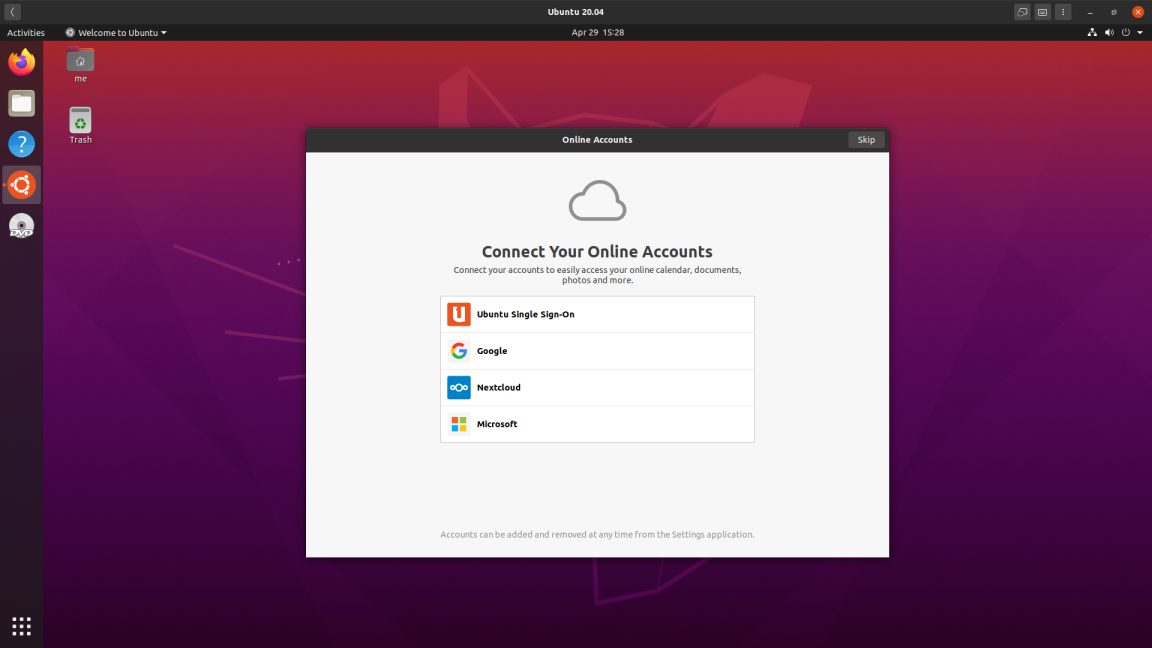Click the Ubuntu Single Sign-On icon

(x=458, y=313)
